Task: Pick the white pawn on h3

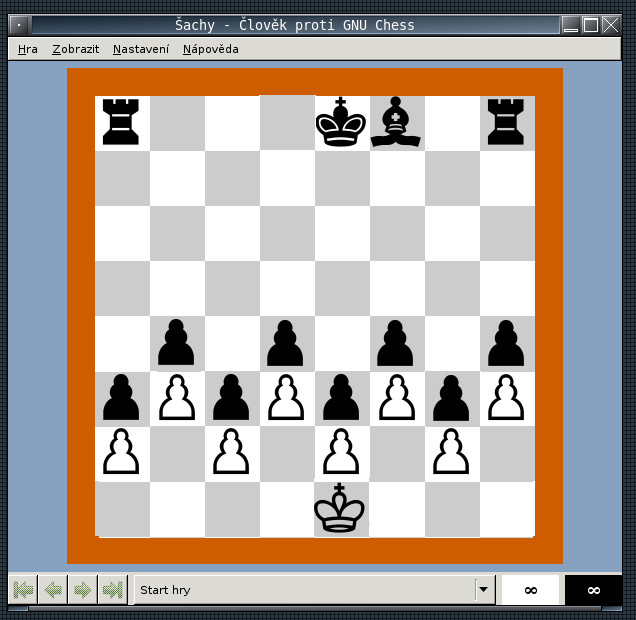Action: pos(506,397)
